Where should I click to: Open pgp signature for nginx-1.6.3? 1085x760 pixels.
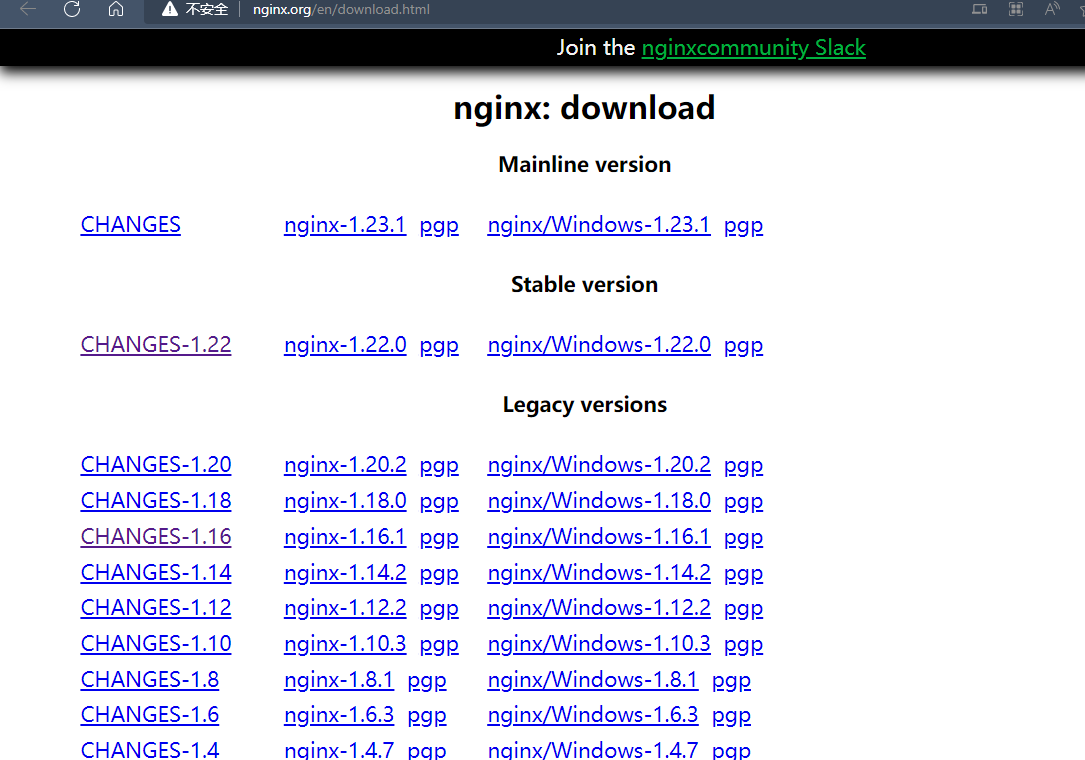[427, 716]
